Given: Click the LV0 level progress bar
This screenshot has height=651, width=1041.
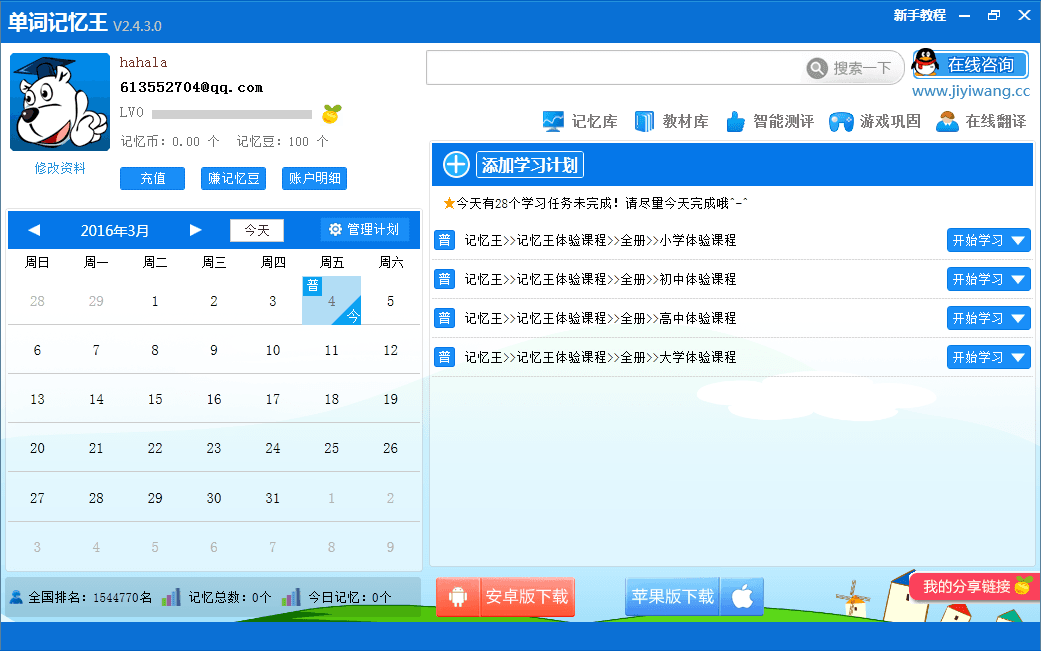Looking at the screenshot, I should (x=231, y=114).
